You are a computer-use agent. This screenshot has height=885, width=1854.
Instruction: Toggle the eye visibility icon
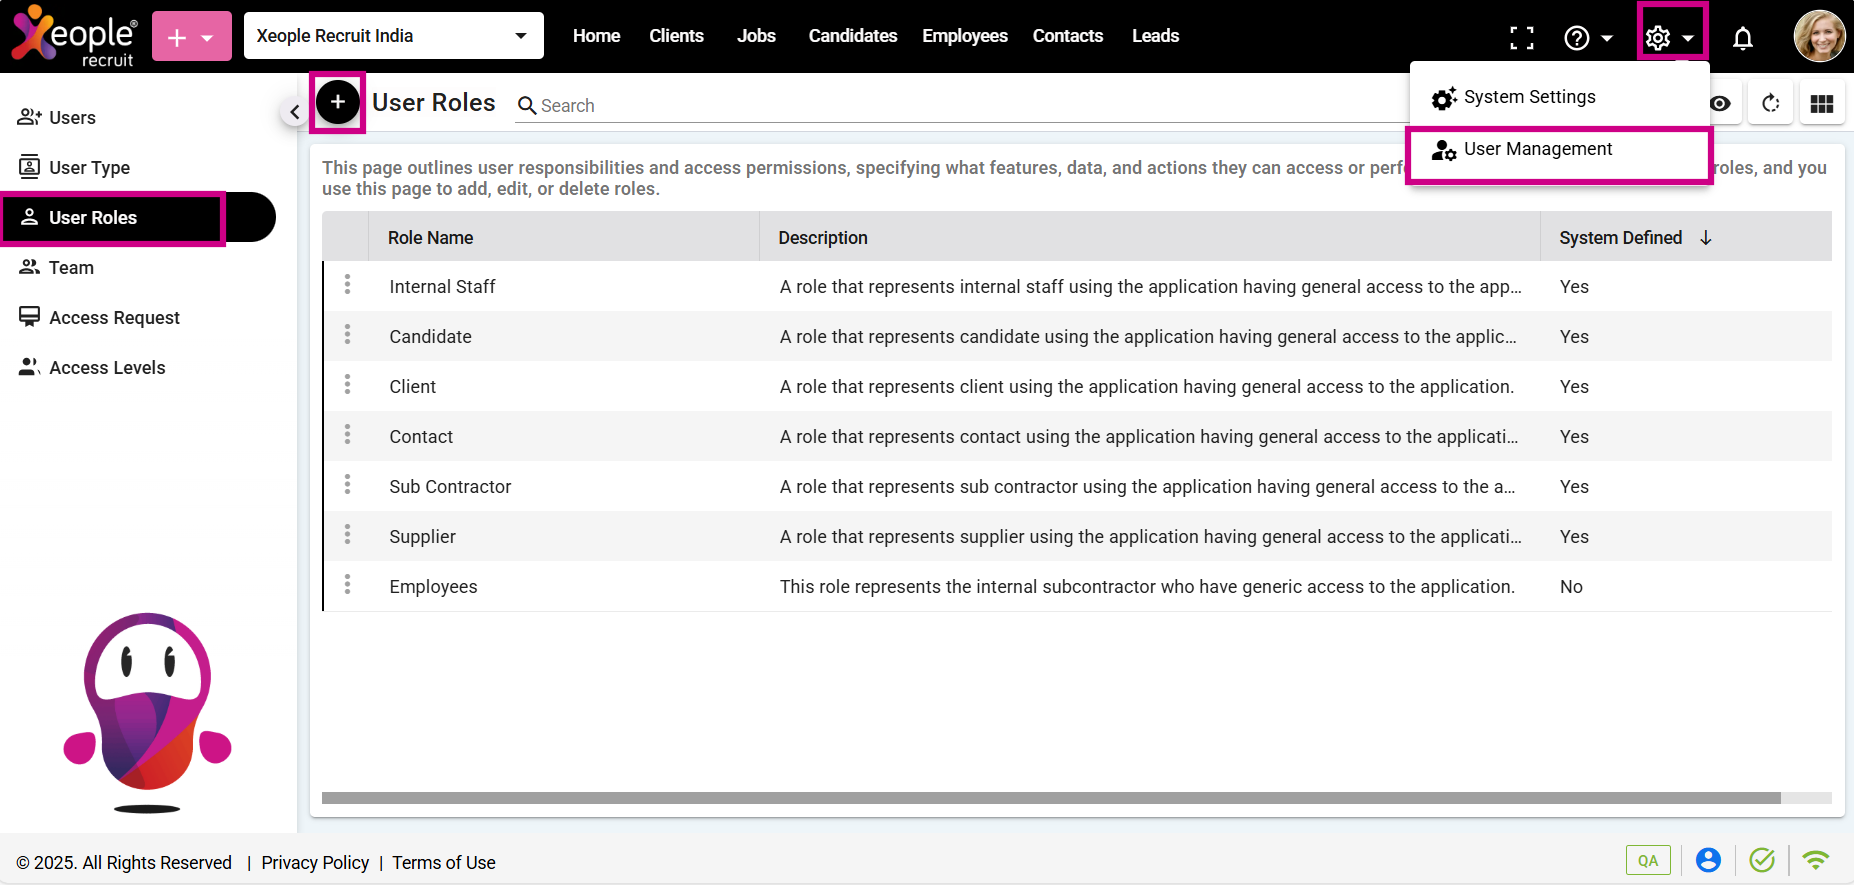(x=1720, y=104)
